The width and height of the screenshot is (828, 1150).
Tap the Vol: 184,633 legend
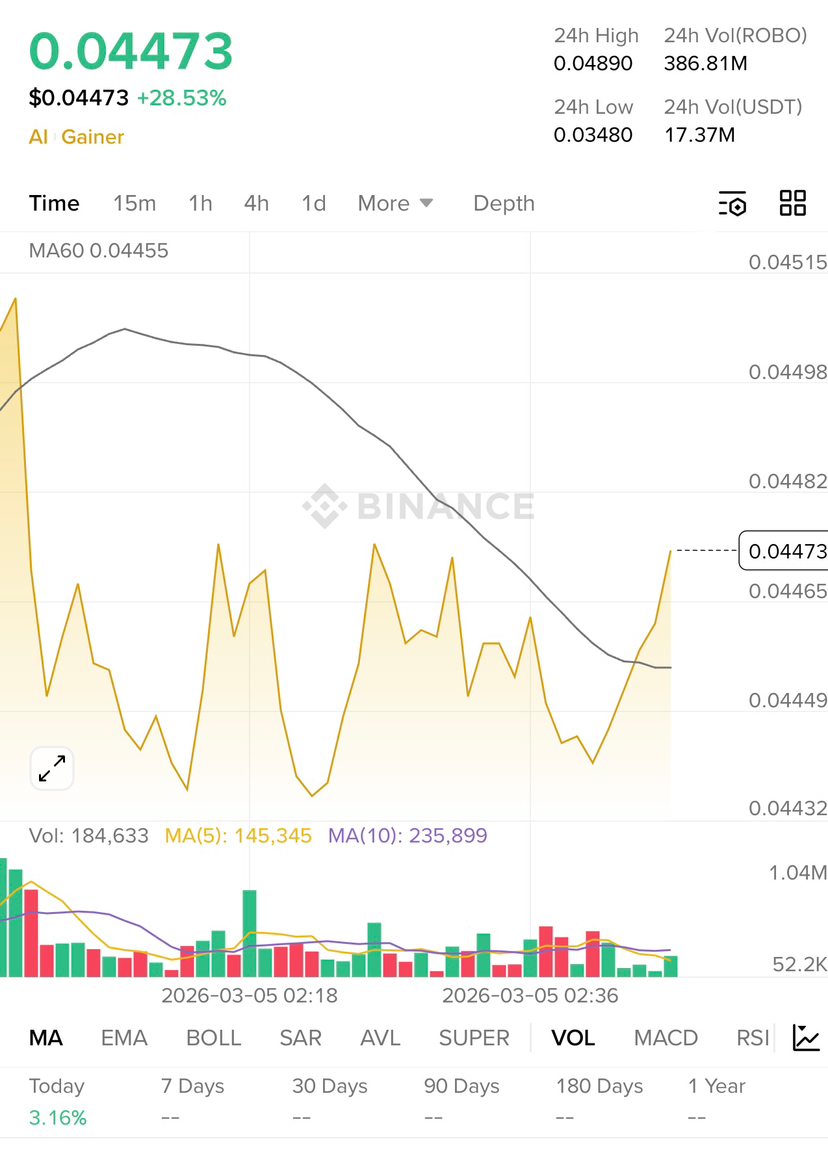tap(88, 835)
